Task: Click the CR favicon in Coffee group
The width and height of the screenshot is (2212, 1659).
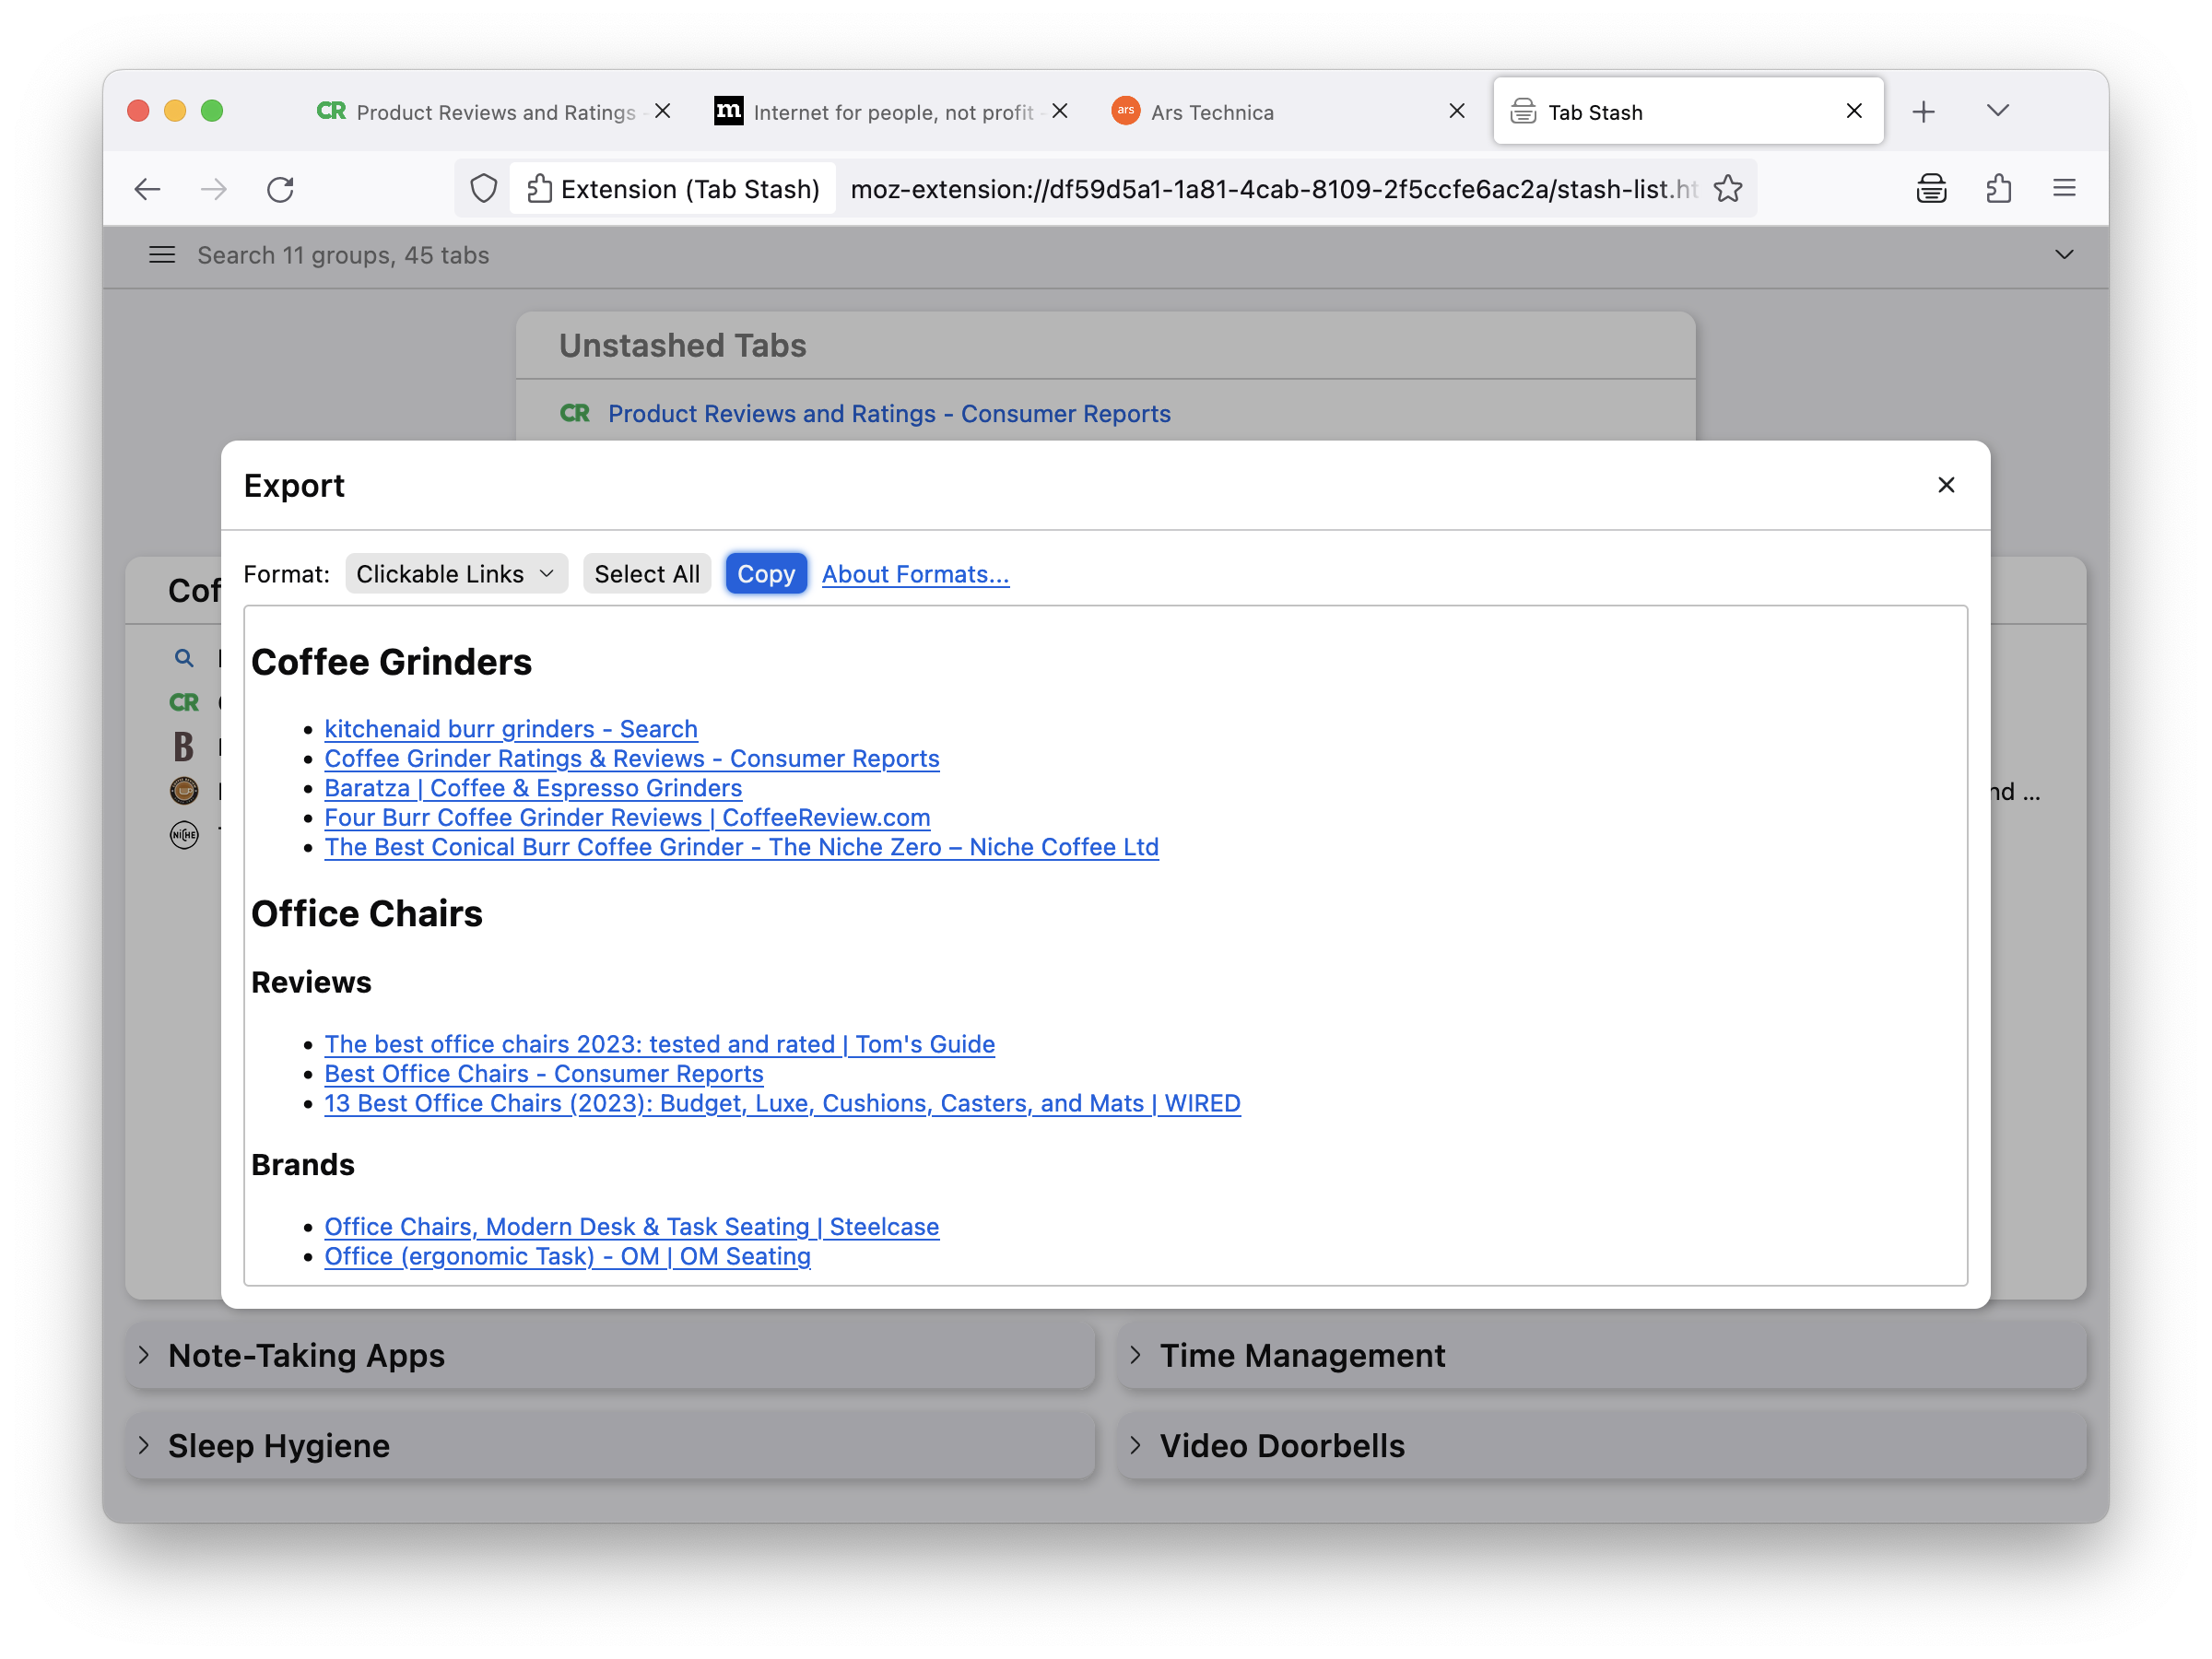Action: tap(184, 703)
